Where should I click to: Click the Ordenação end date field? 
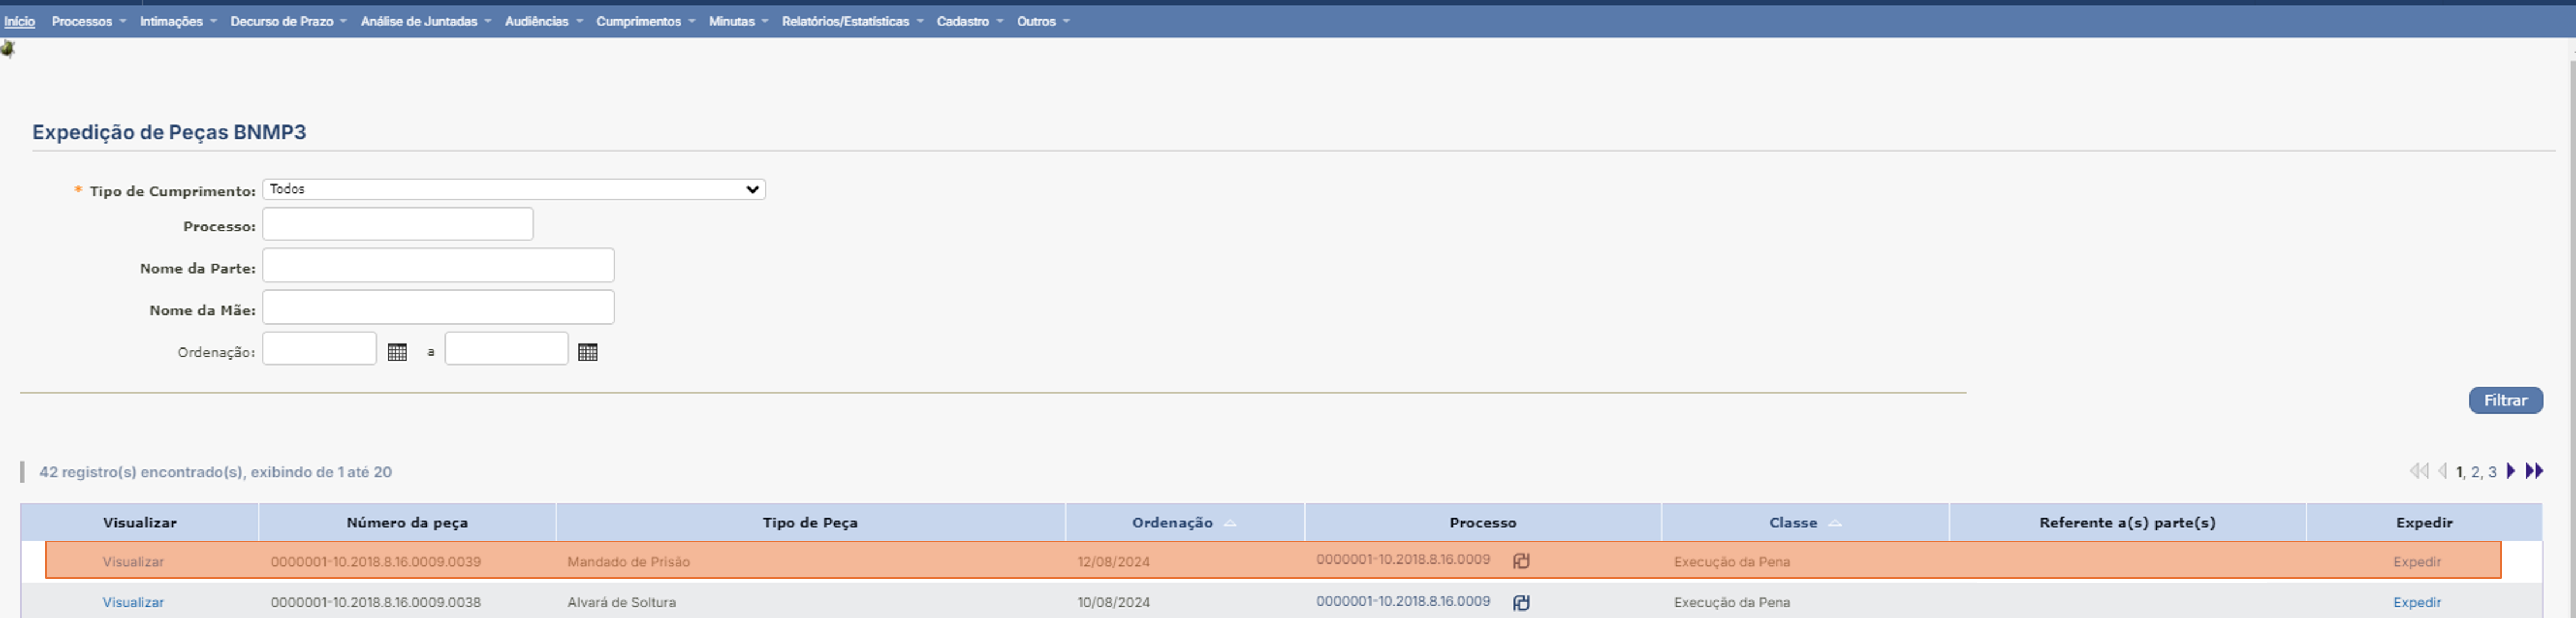(x=506, y=348)
